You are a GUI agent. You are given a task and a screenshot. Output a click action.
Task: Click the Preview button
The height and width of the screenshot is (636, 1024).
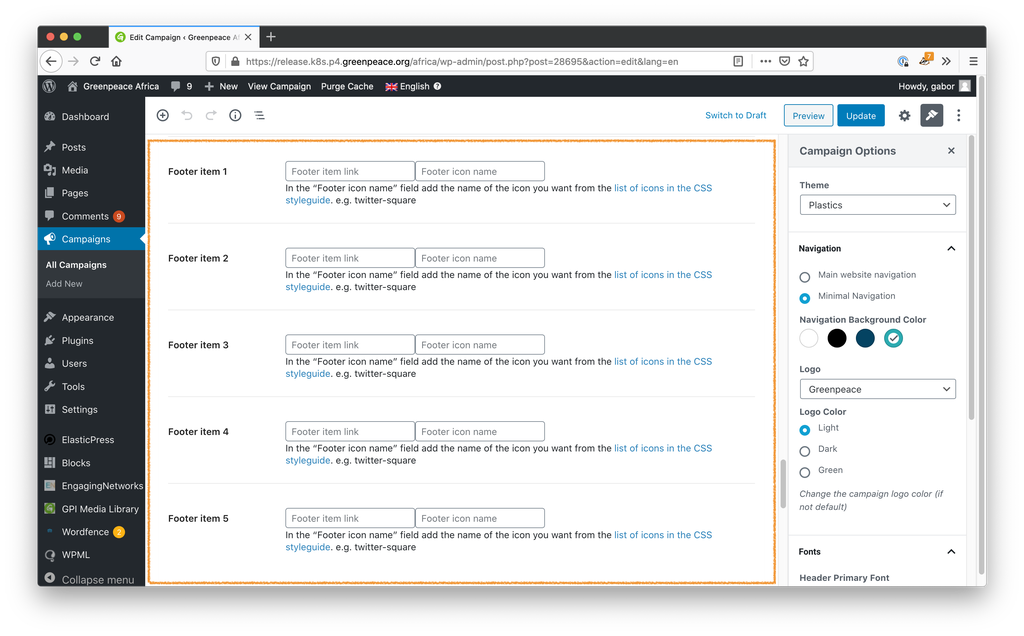tap(808, 116)
